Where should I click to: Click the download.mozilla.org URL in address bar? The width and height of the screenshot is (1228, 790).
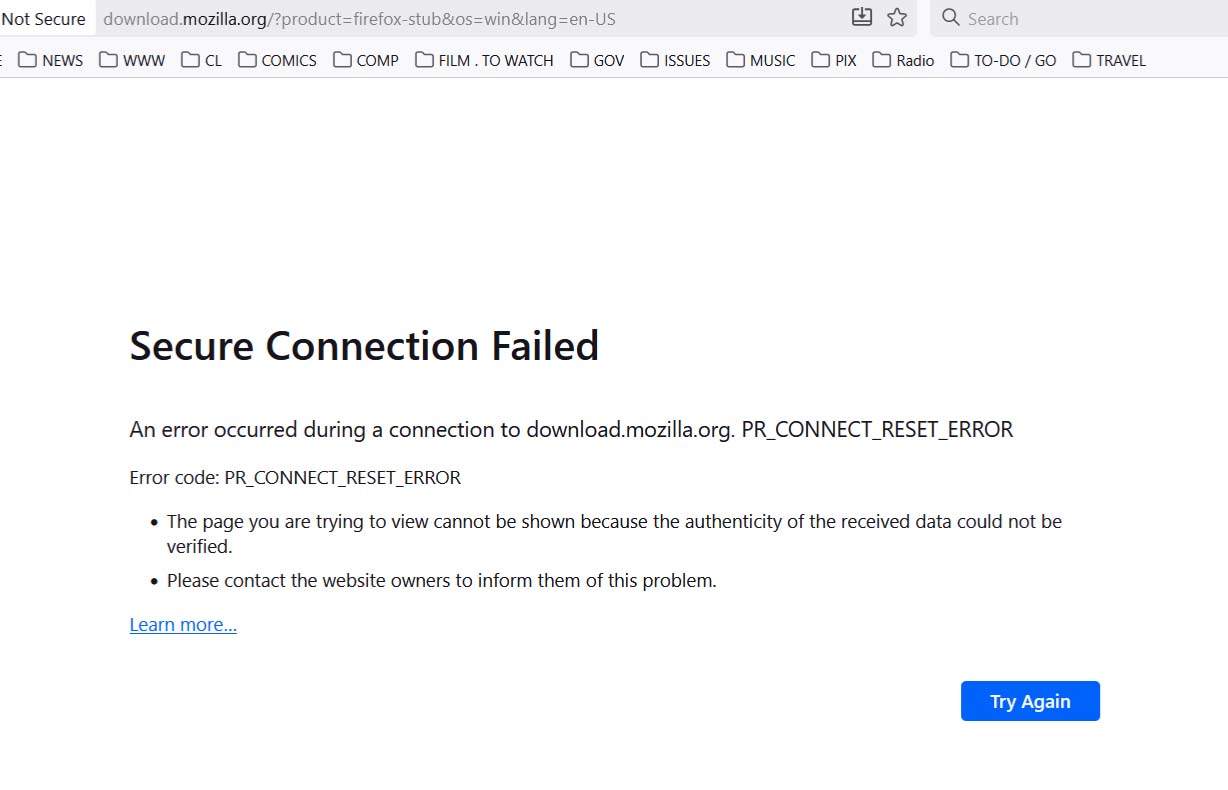359,19
